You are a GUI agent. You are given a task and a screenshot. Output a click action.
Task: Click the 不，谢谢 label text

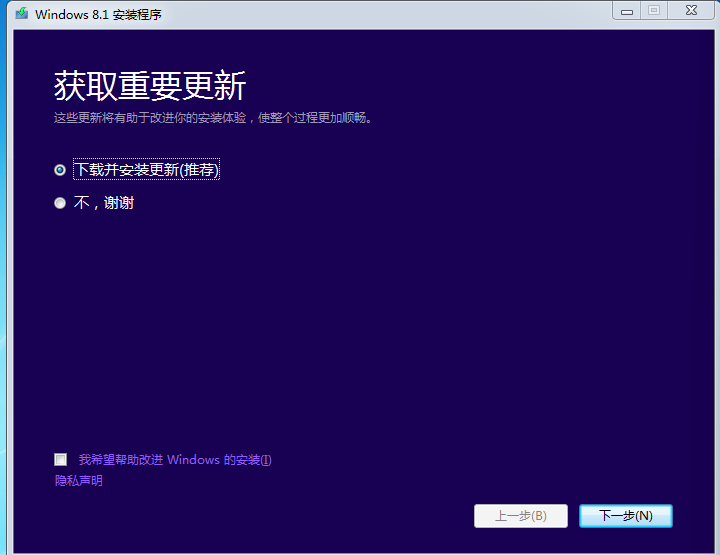tap(104, 203)
